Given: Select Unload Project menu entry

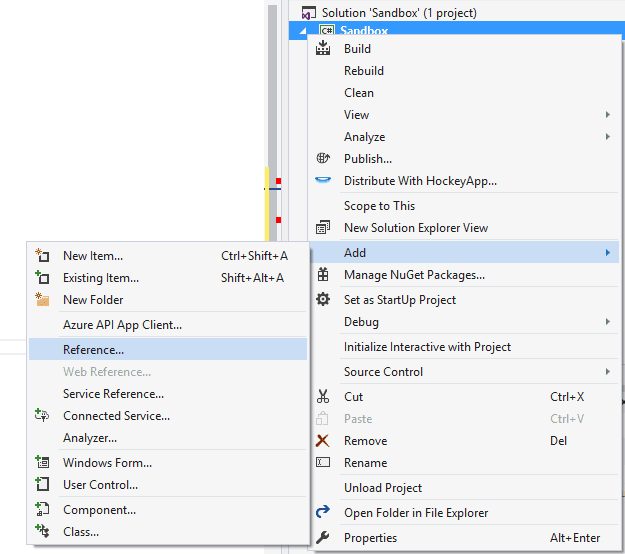Looking at the screenshot, I should click(x=383, y=488).
